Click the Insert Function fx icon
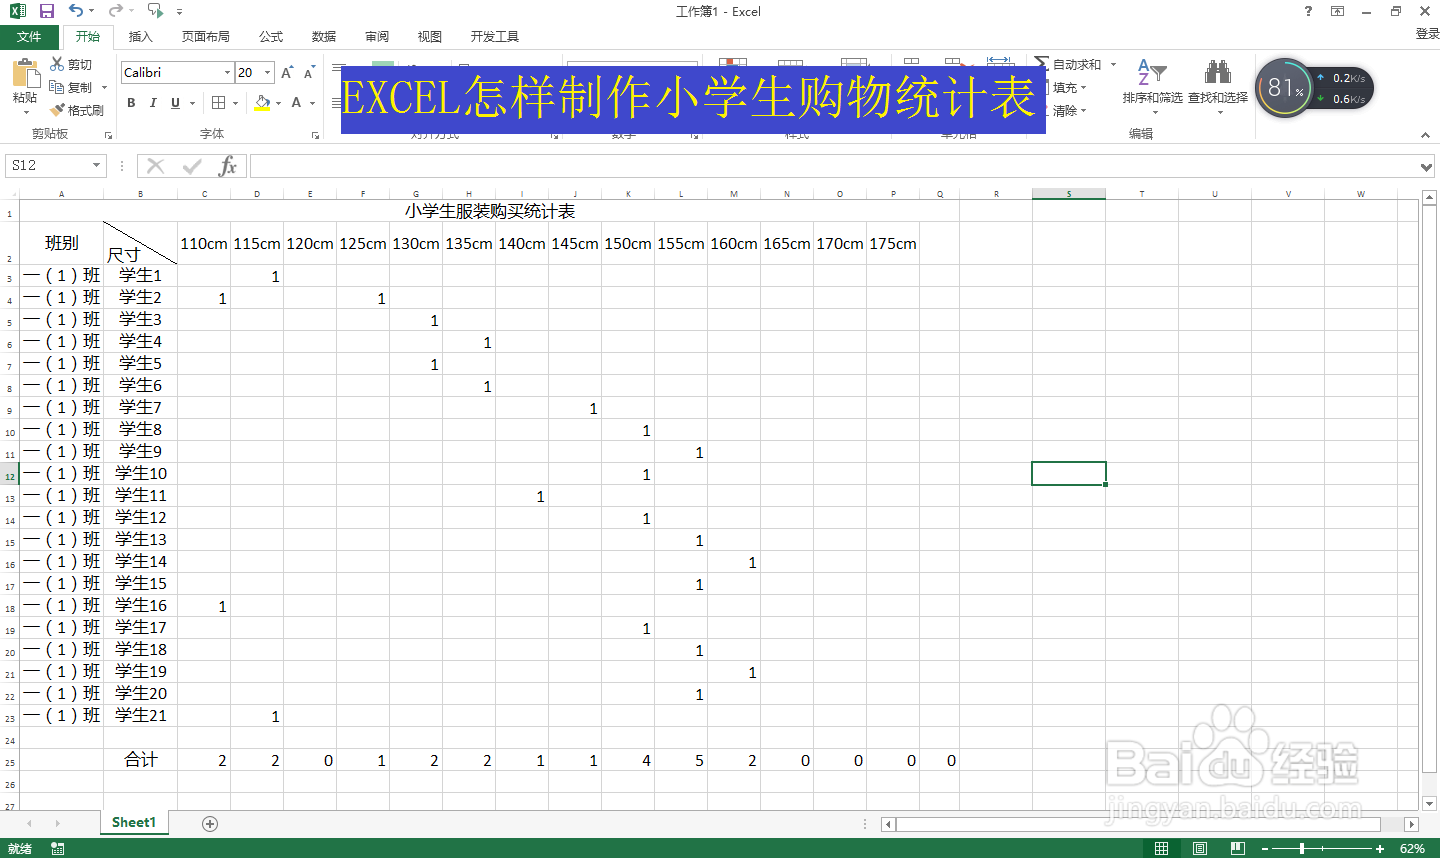The image size is (1440, 858). coord(228,166)
